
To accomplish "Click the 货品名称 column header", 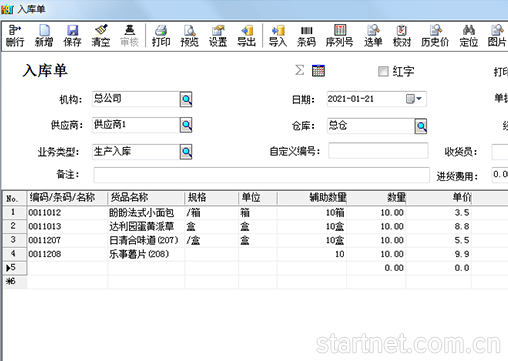I will 146,198.
